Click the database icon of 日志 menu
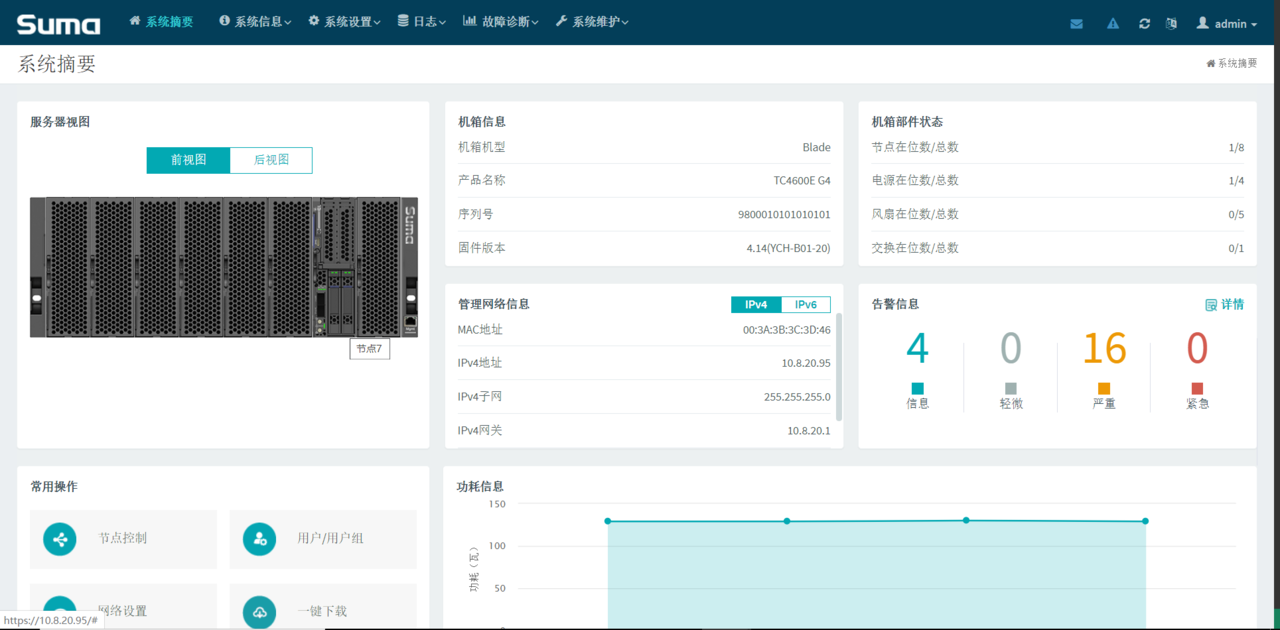This screenshot has height=630, width=1280. click(x=403, y=21)
